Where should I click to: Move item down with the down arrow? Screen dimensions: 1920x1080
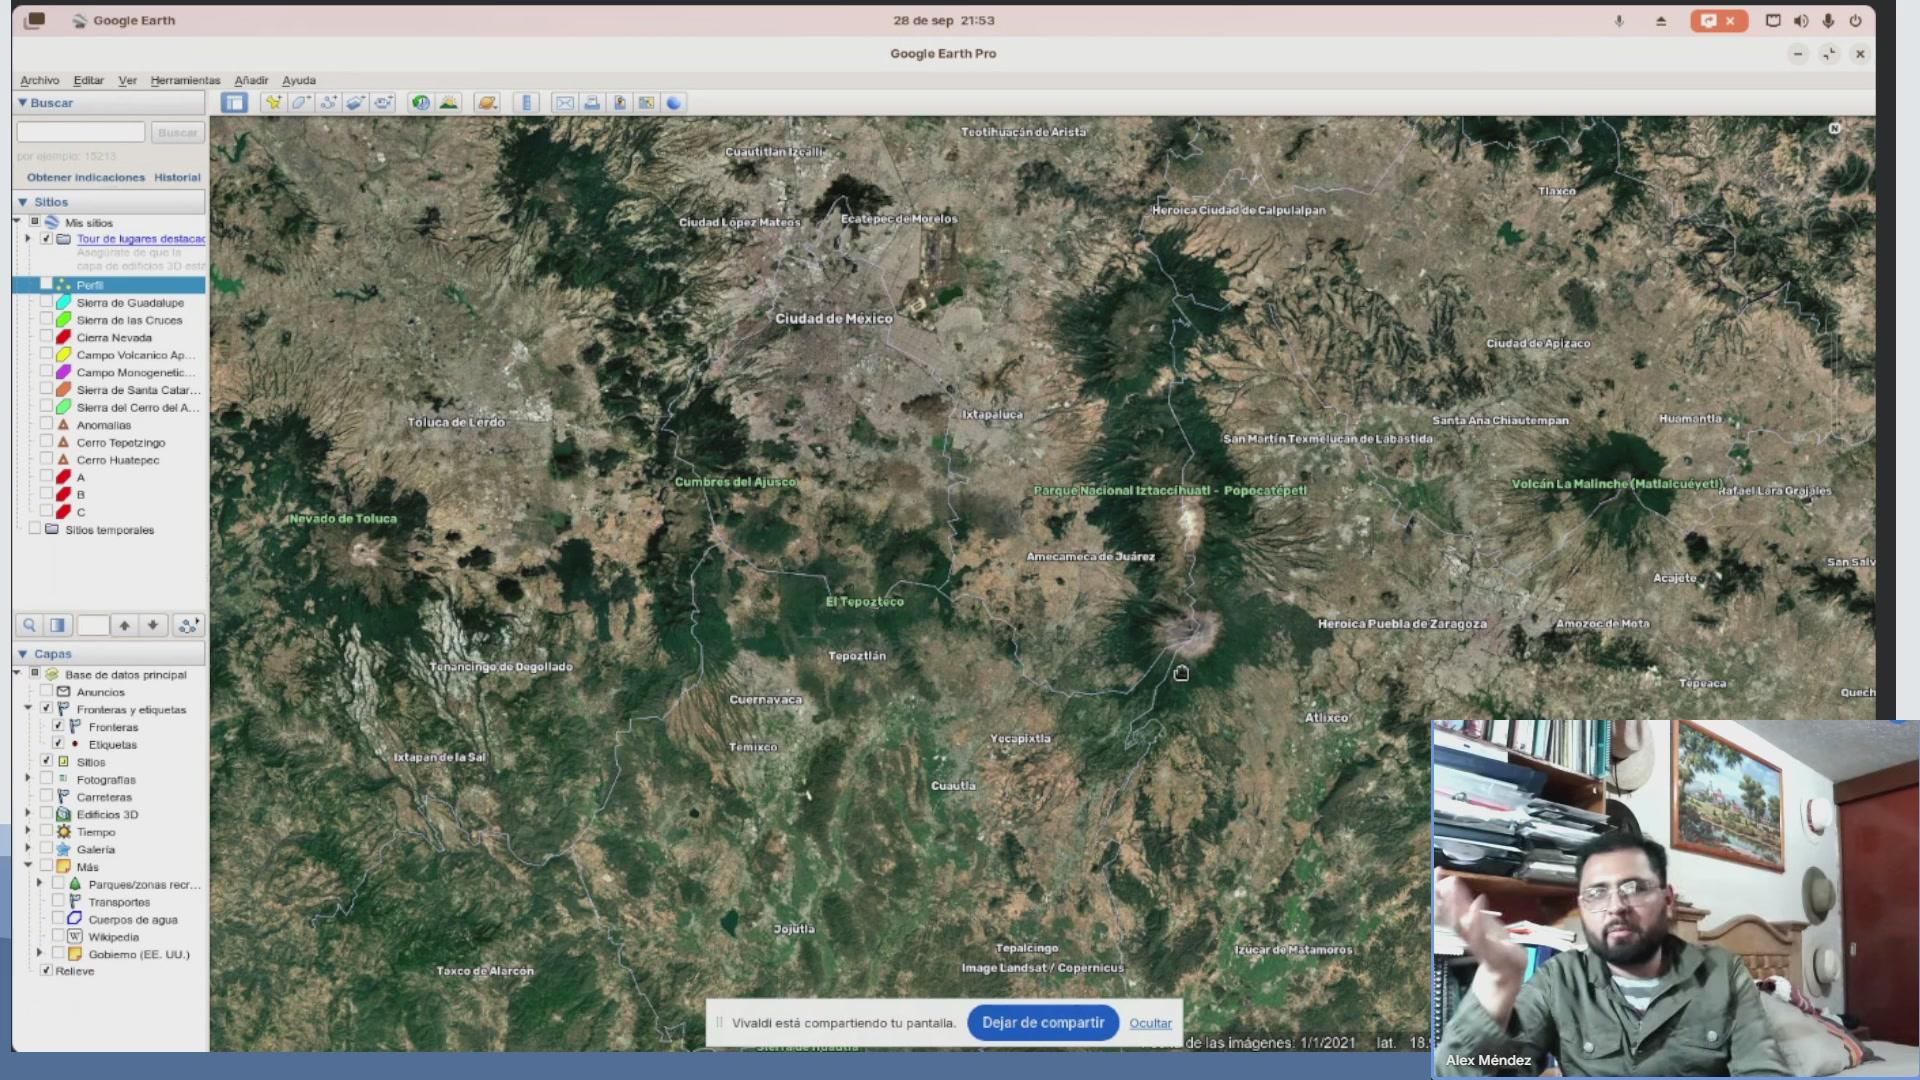tap(152, 625)
